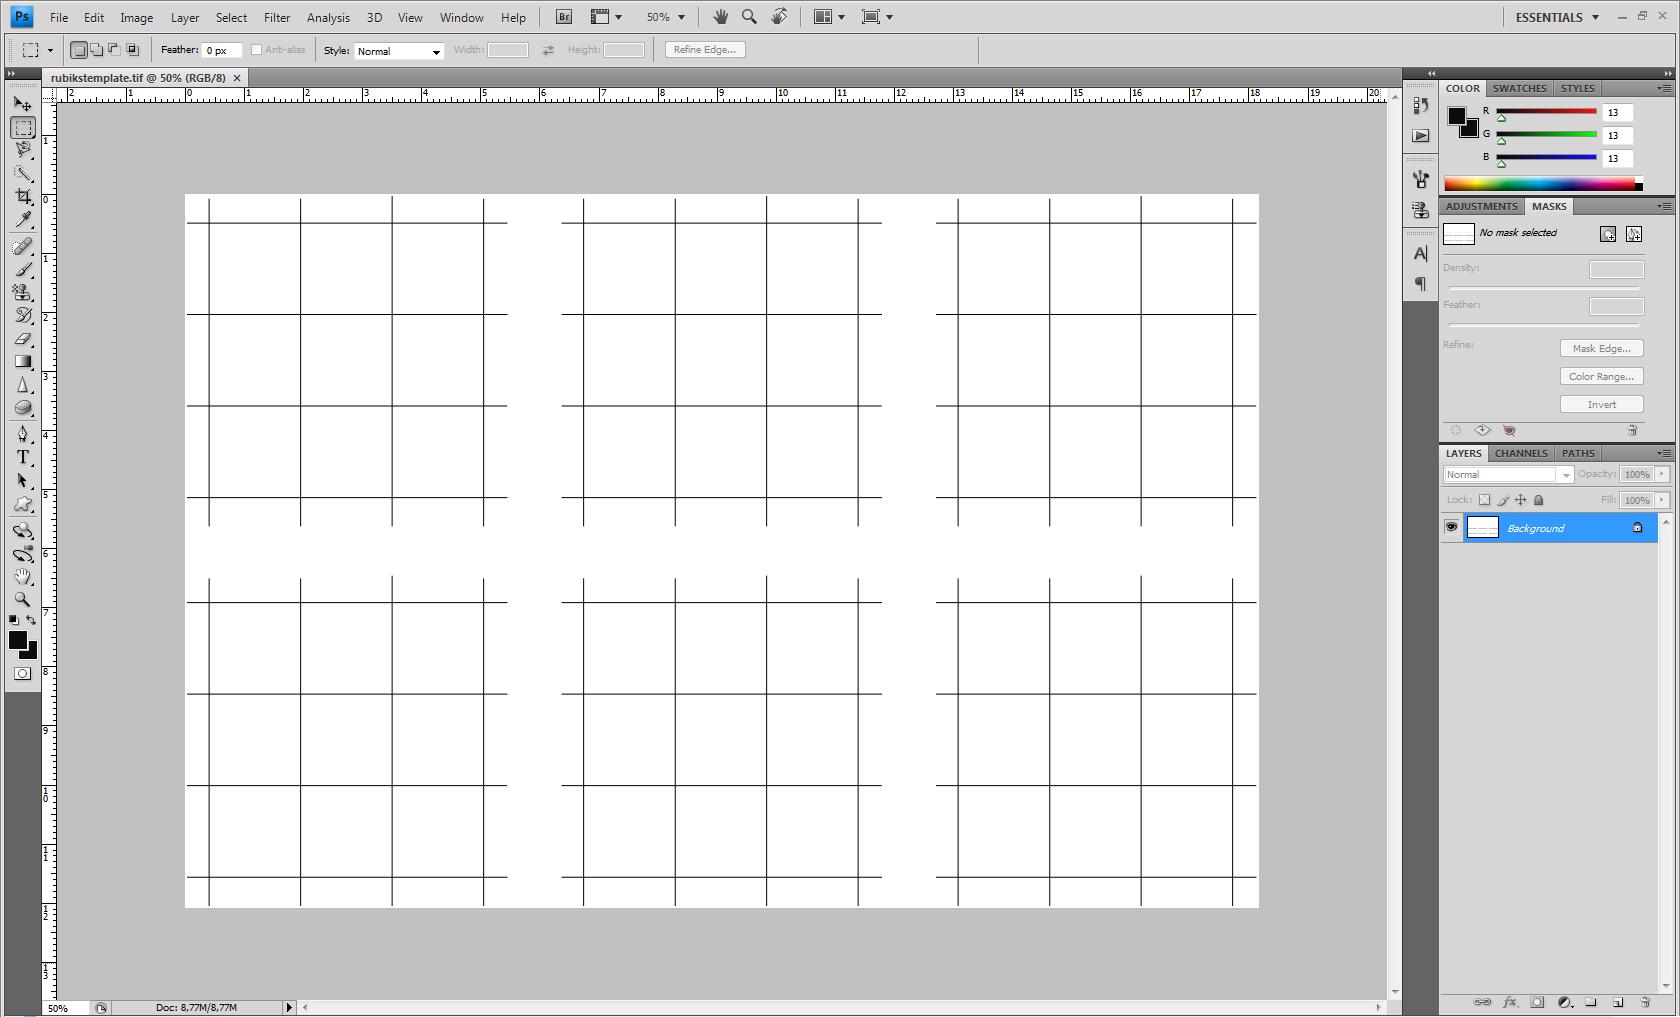Select the Move tool
This screenshot has height=1017, width=1680.
23,104
